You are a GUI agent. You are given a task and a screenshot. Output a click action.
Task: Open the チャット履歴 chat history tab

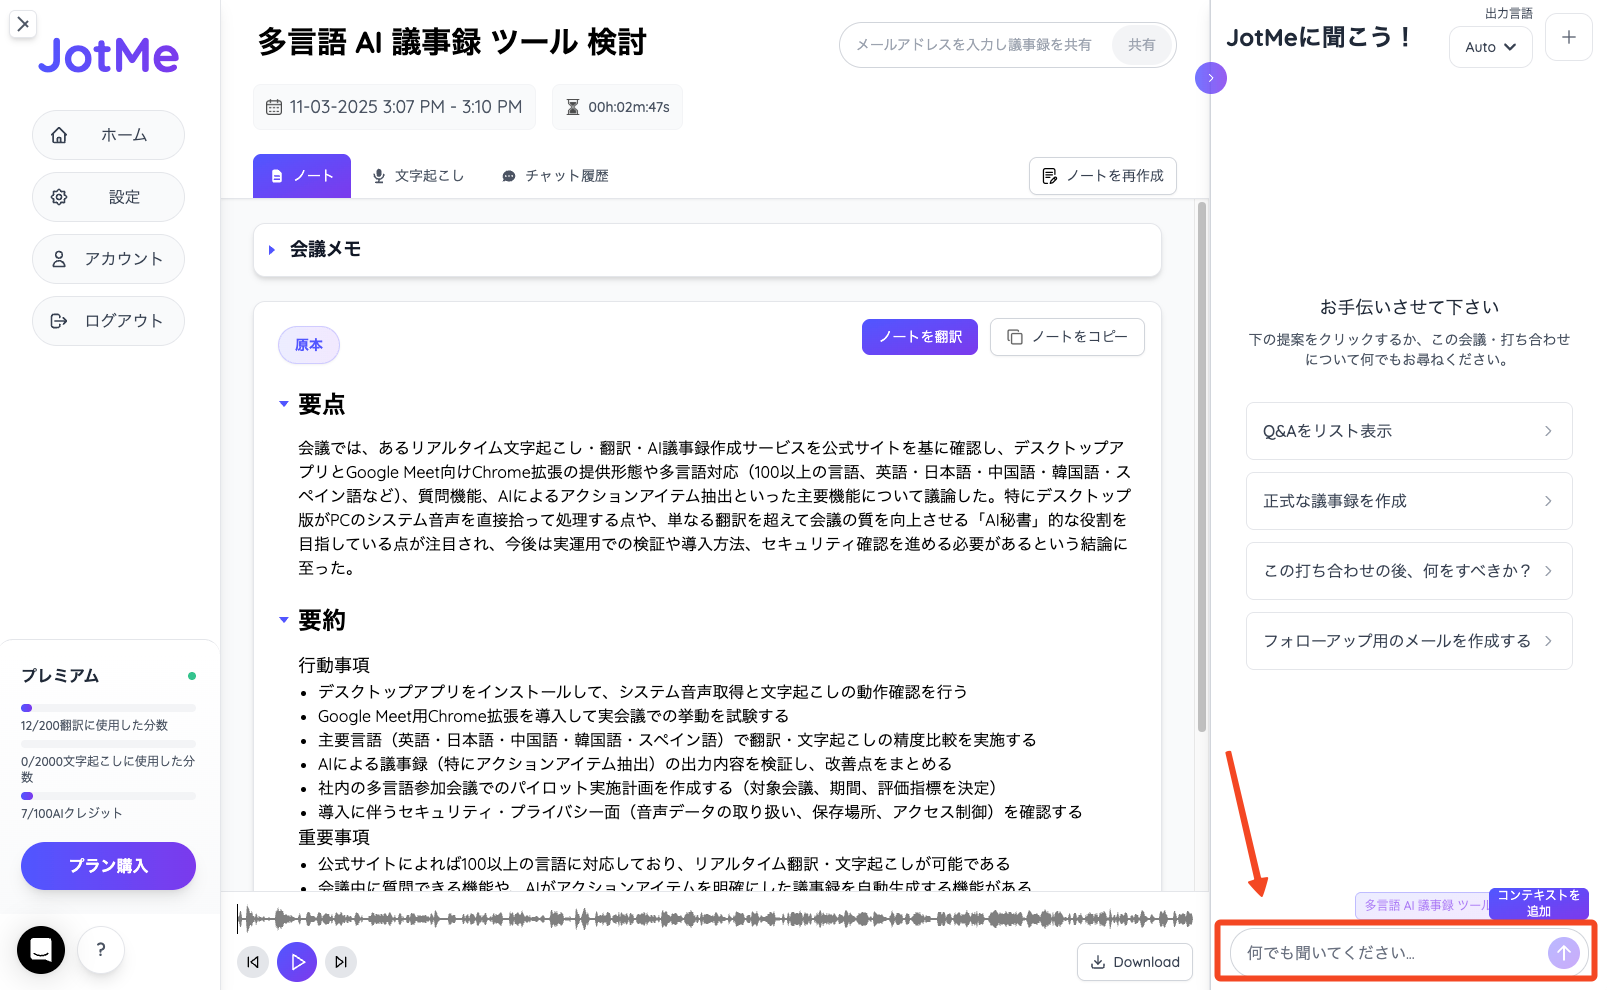tap(555, 176)
